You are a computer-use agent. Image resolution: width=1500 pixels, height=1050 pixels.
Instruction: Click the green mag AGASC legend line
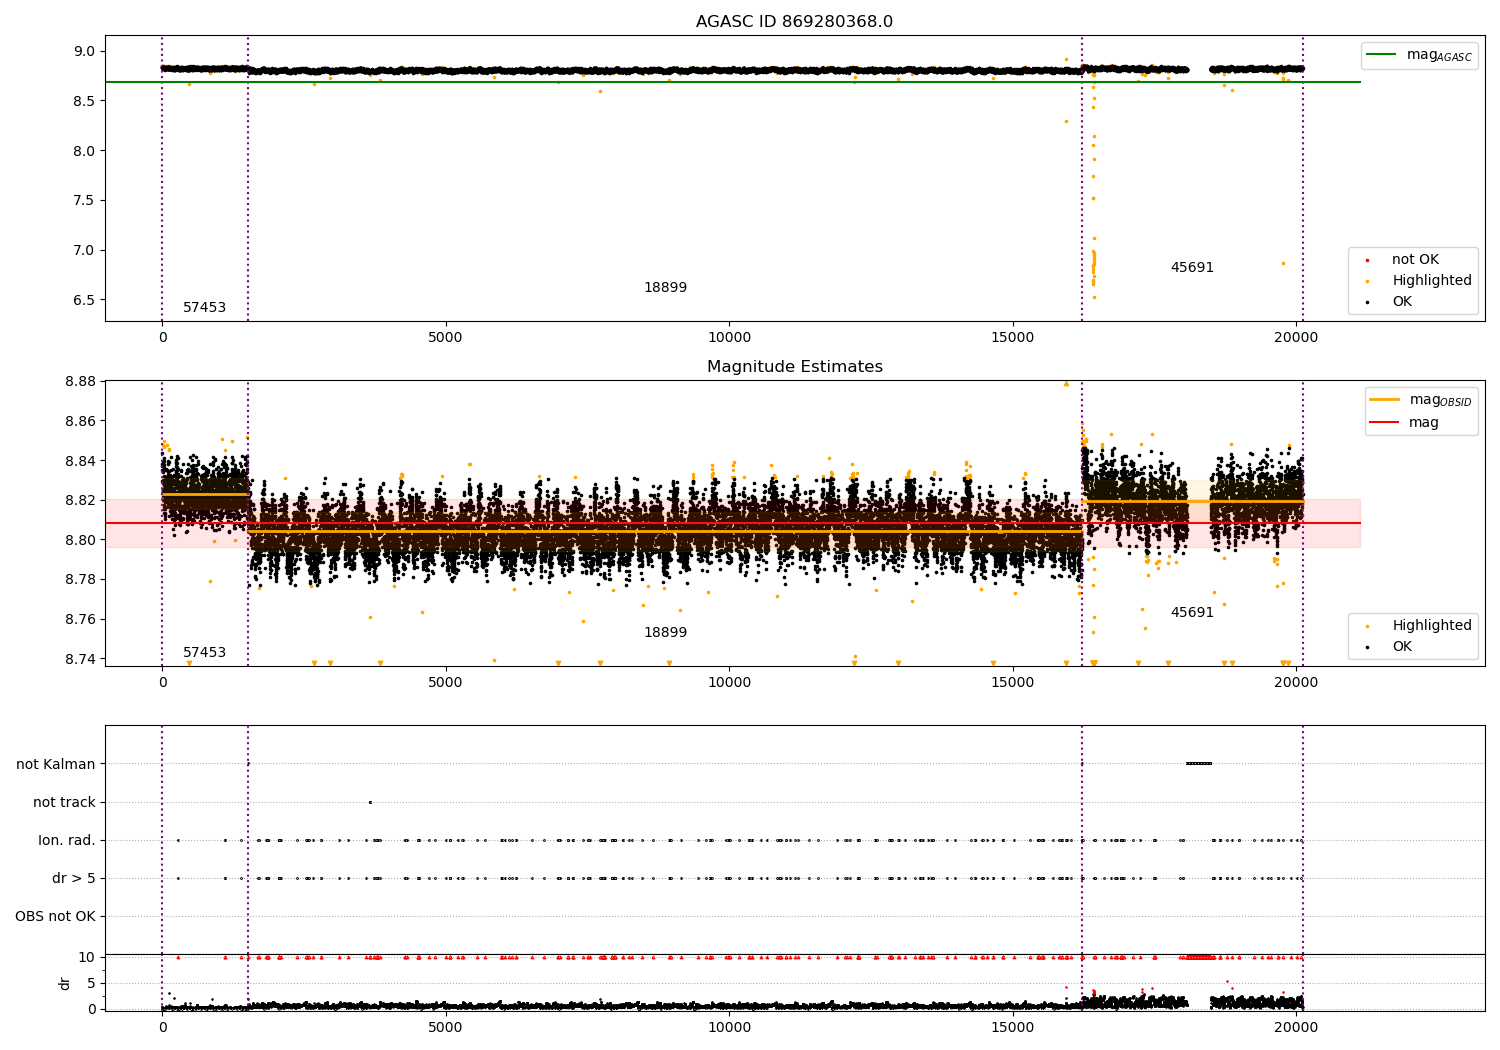[x=1381, y=55]
